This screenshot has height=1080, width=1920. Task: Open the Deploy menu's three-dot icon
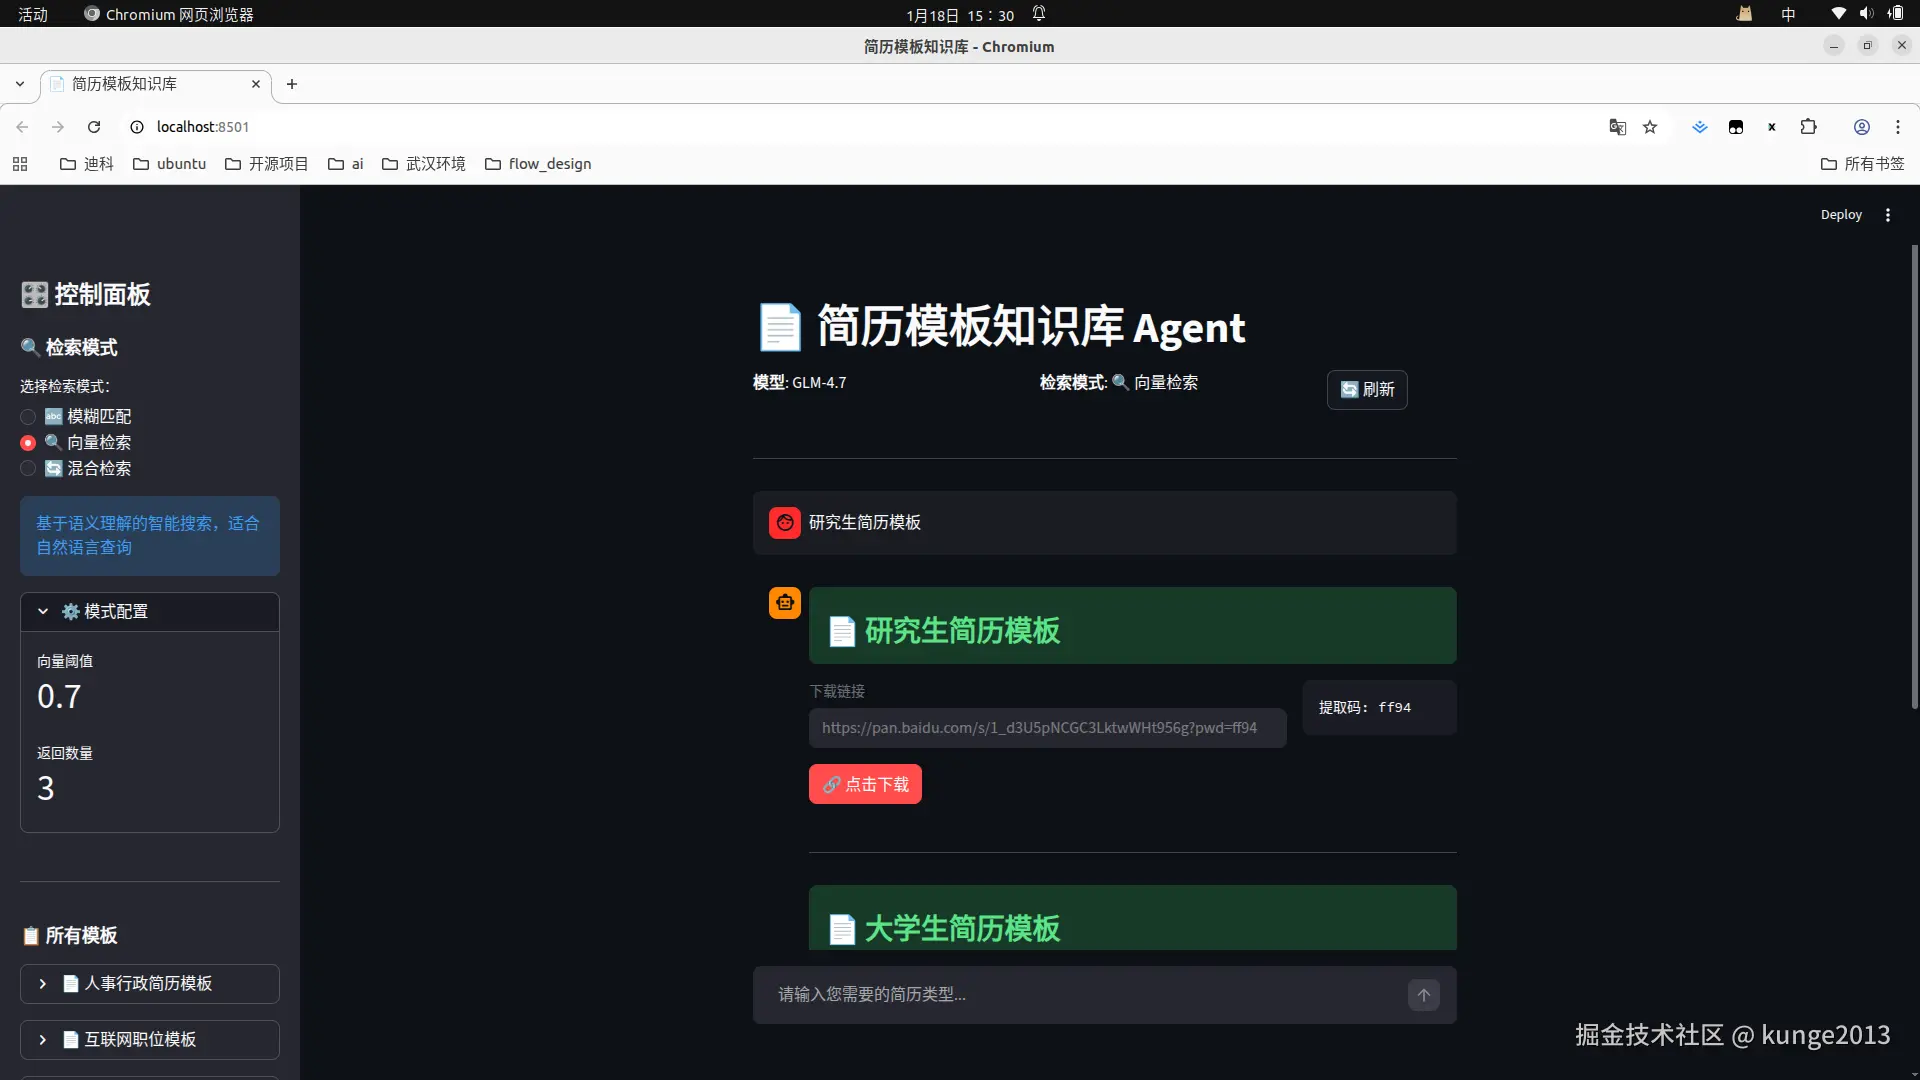tap(1888, 214)
